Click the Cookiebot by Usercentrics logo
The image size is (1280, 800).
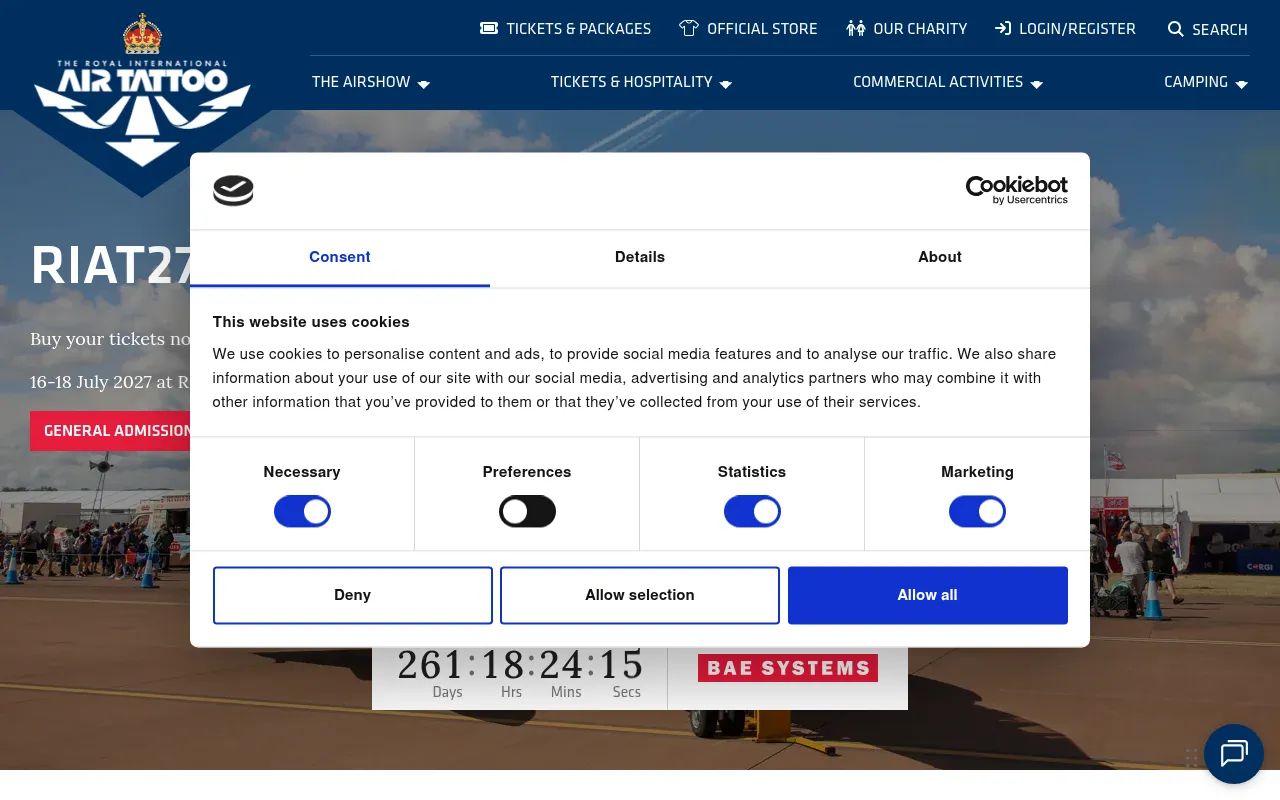click(1016, 190)
